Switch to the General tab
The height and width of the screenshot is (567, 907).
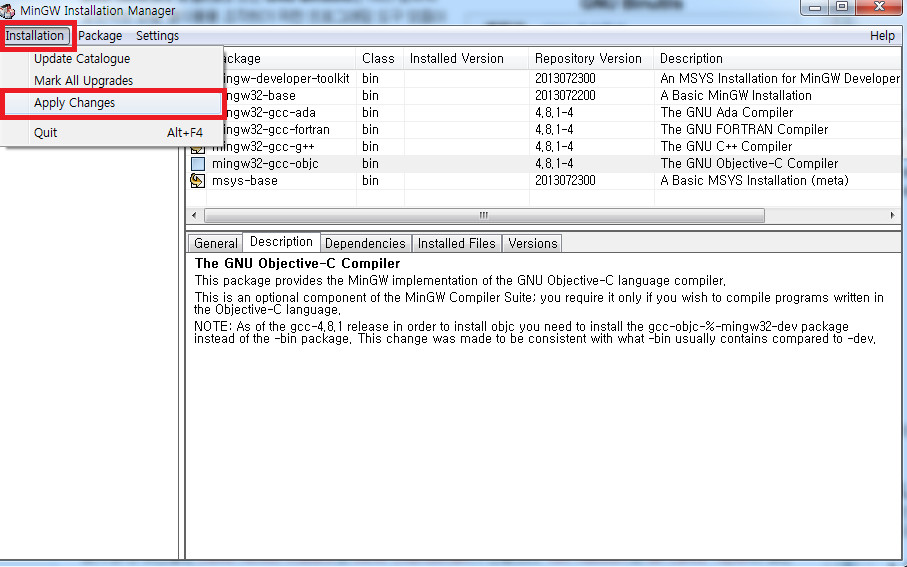[216, 244]
